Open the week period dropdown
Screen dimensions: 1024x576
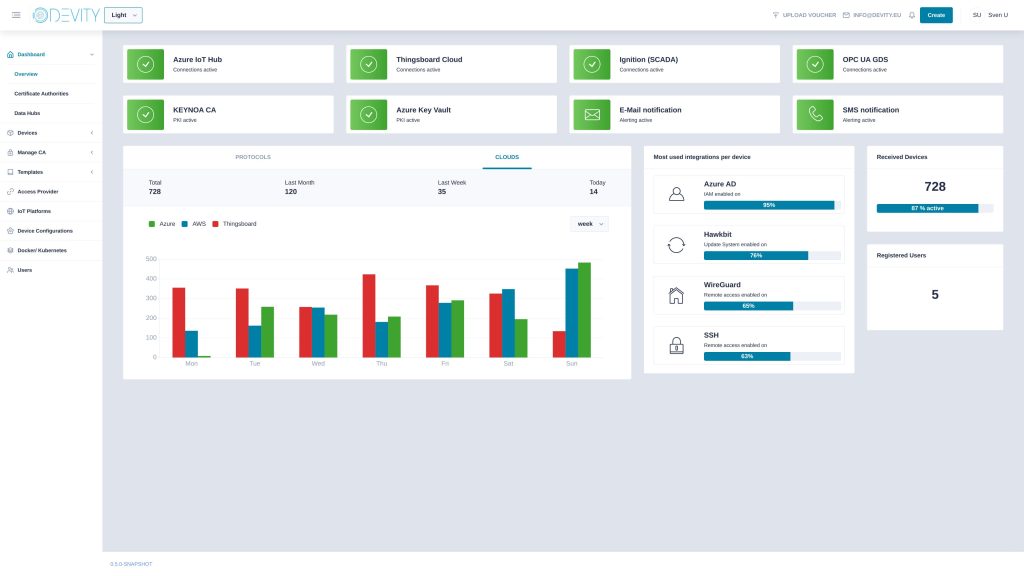tap(589, 224)
